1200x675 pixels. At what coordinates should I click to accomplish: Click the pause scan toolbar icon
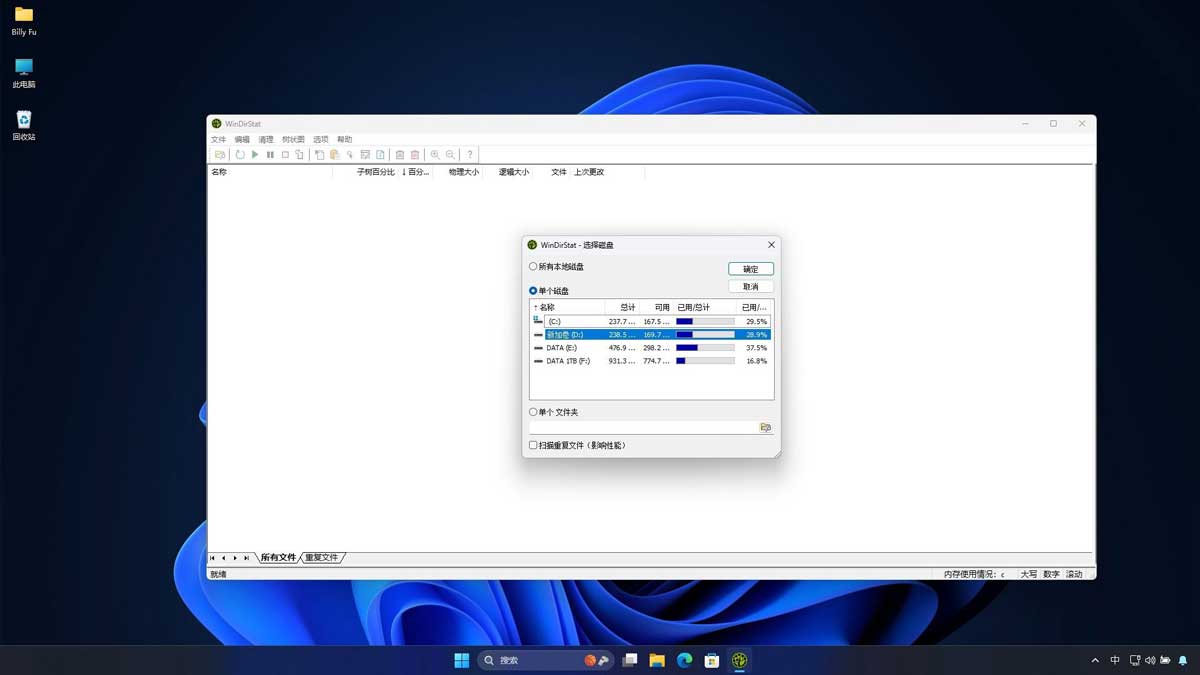[270, 155]
